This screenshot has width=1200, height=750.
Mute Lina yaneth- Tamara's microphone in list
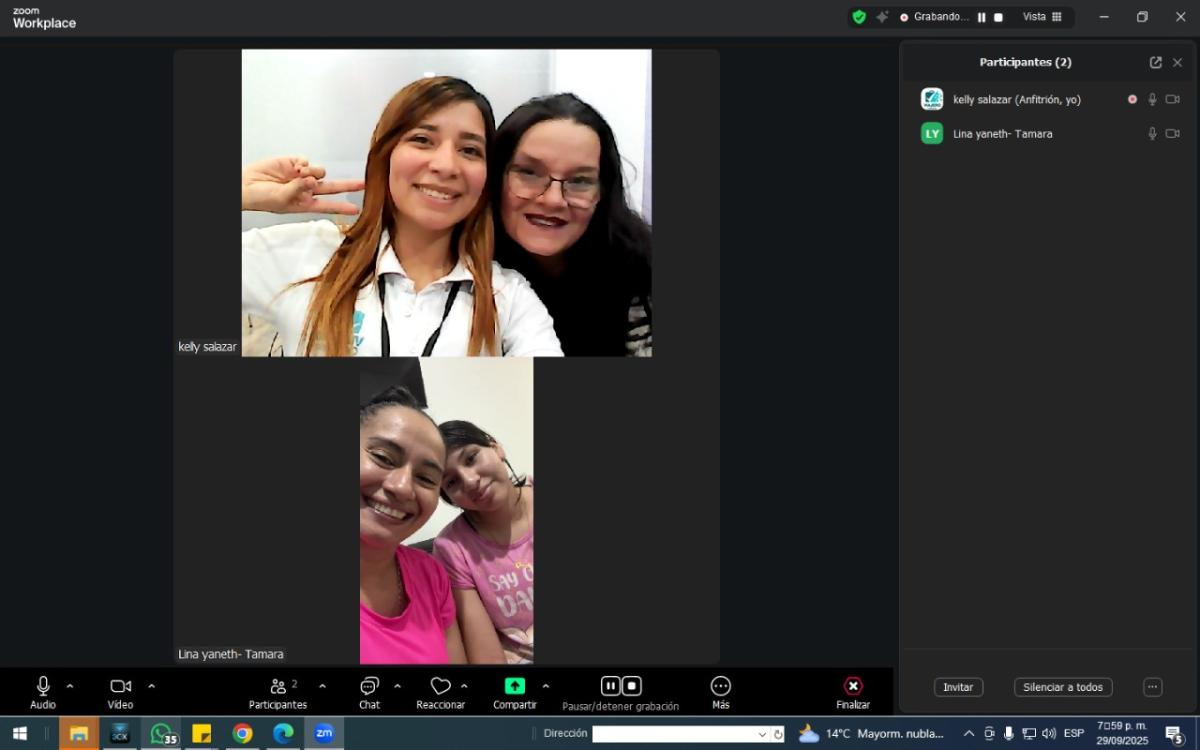1152,134
